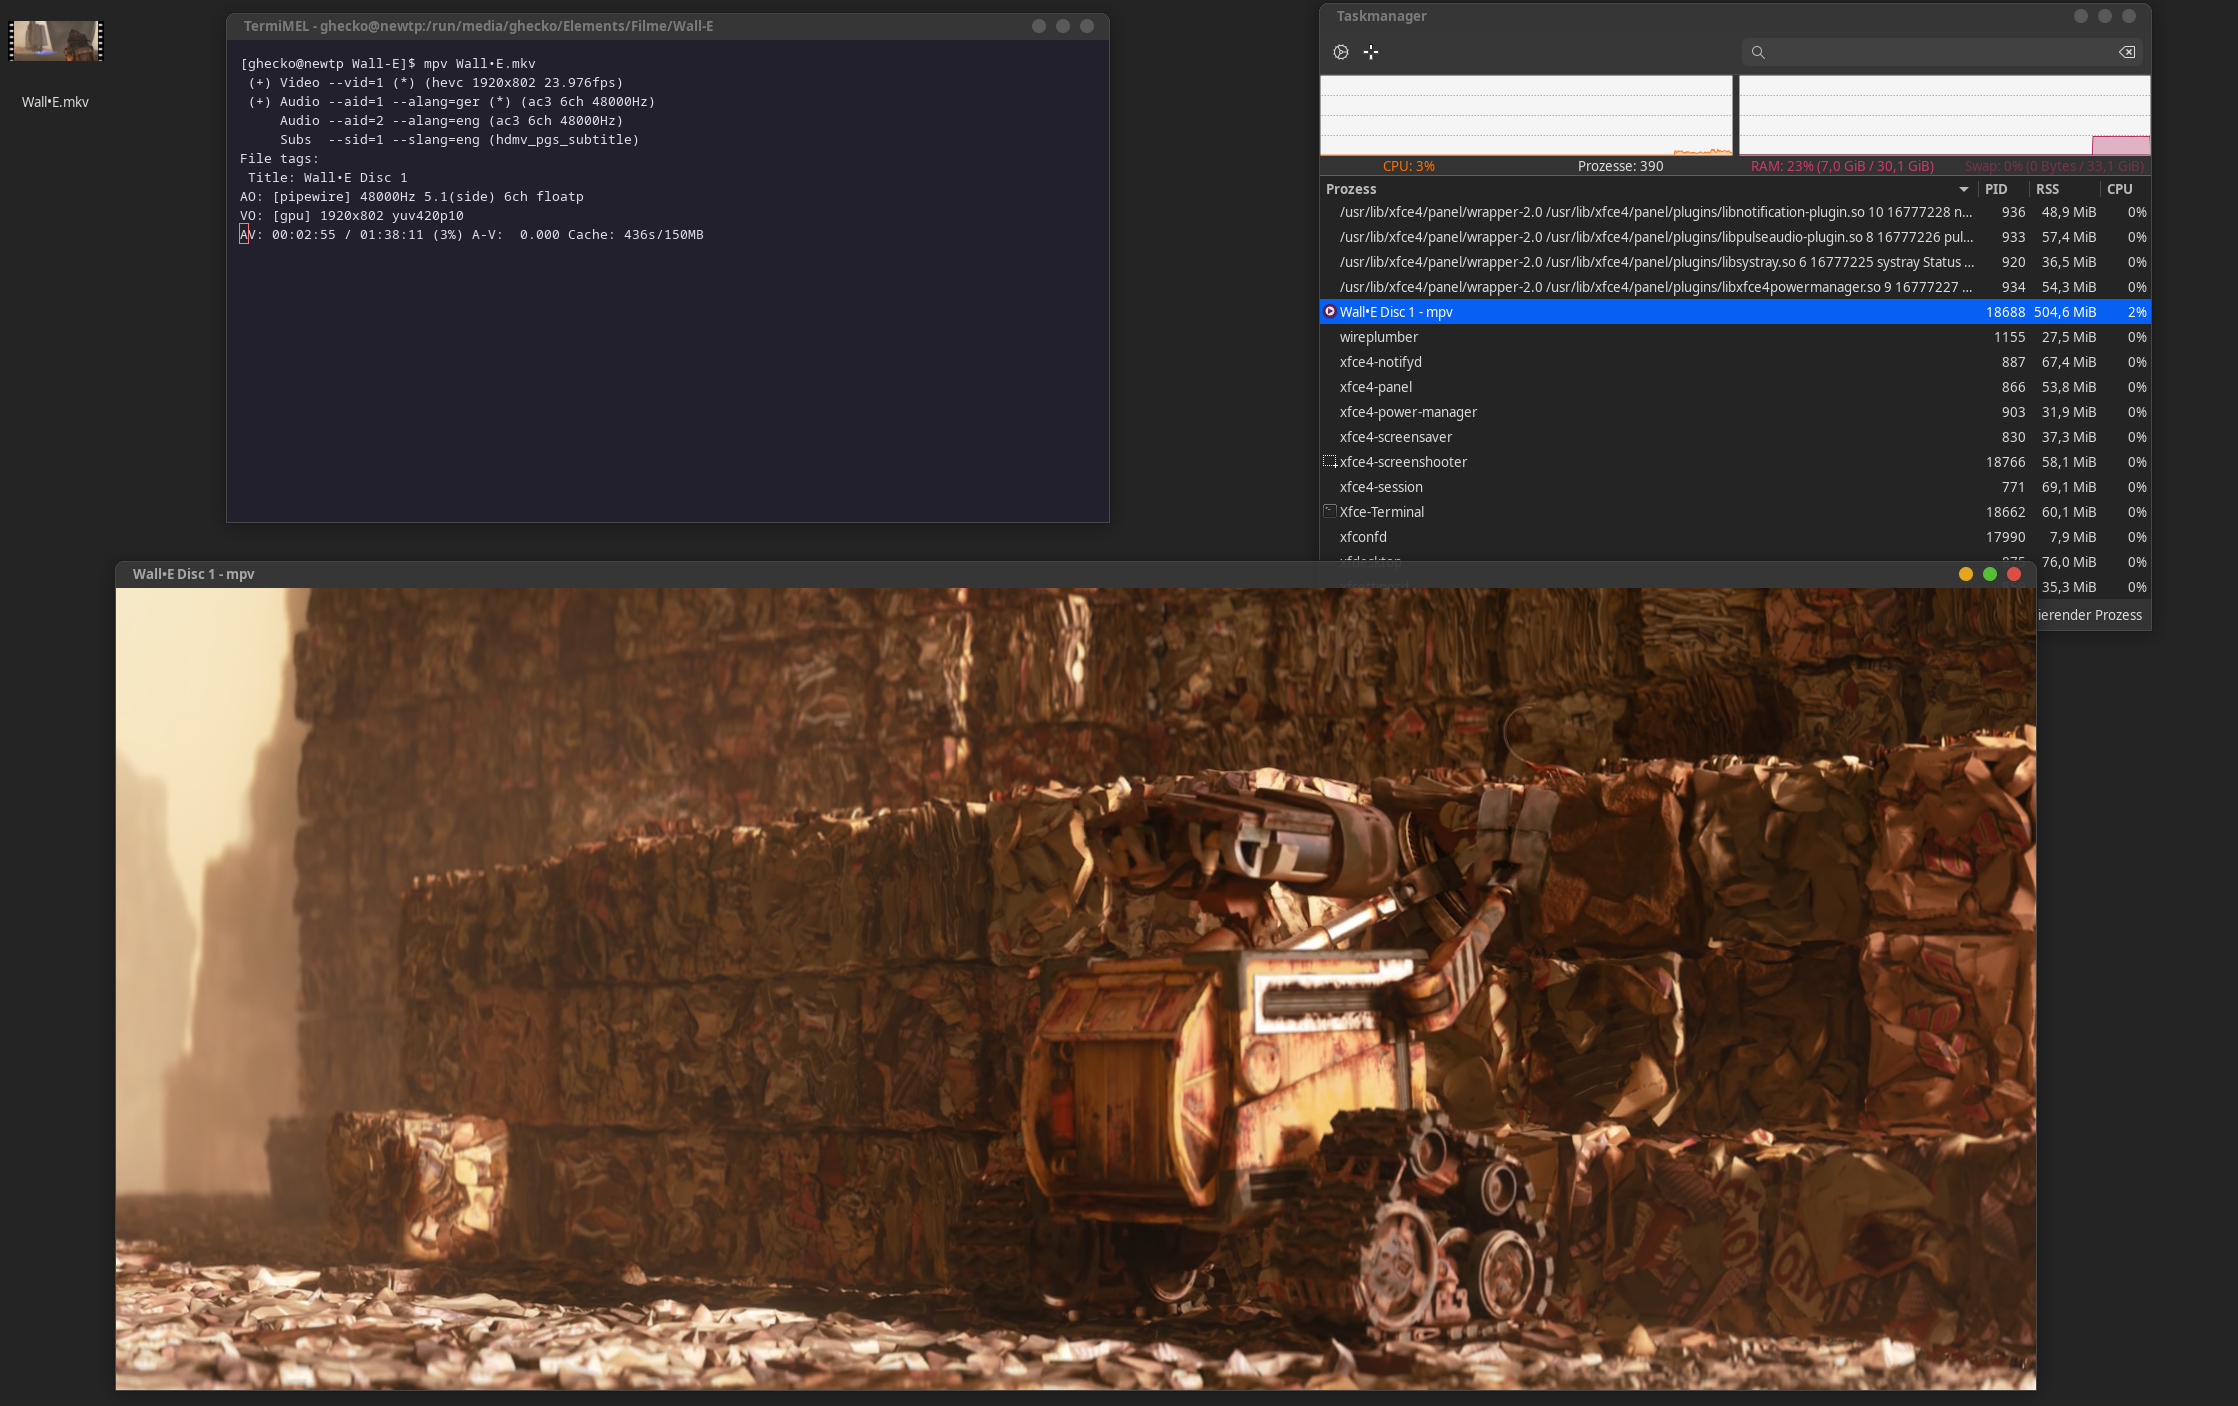Clear the Taskmanager search field with the backspace icon
This screenshot has height=1406, width=2238.
point(2127,52)
